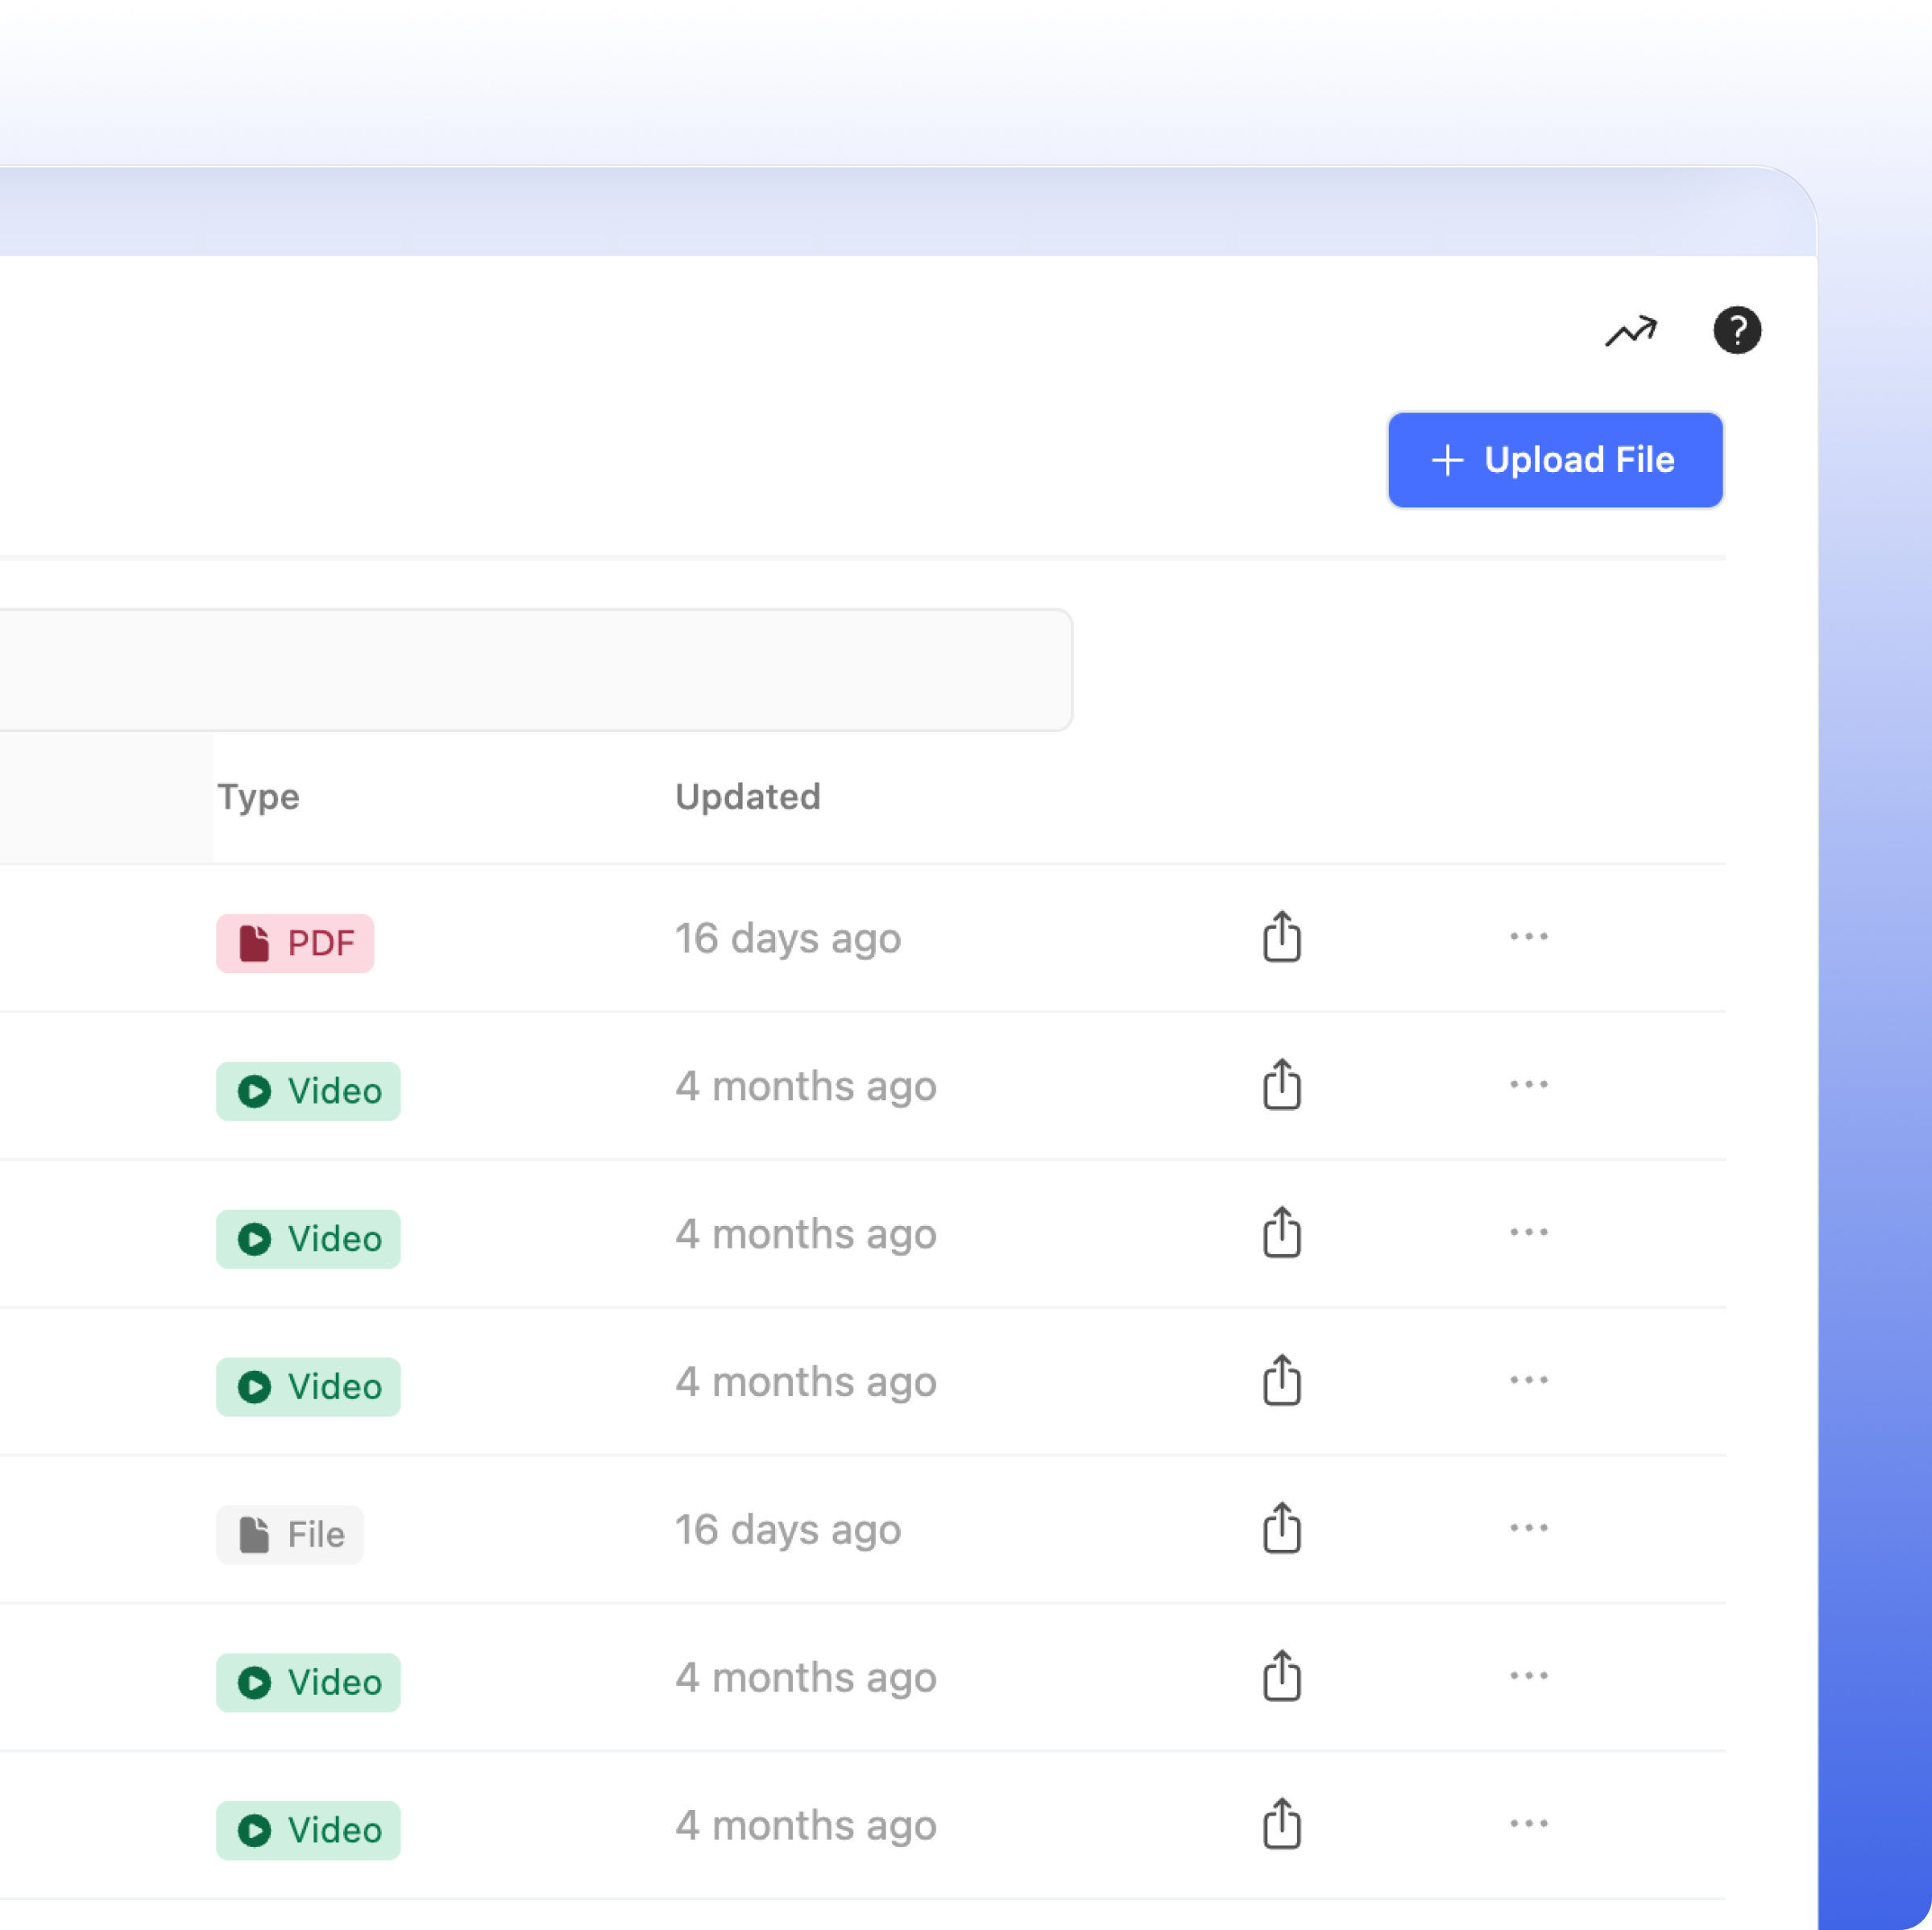Share the last Video row
Image resolution: width=1932 pixels, height=1930 pixels.
[x=1281, y=1825]
